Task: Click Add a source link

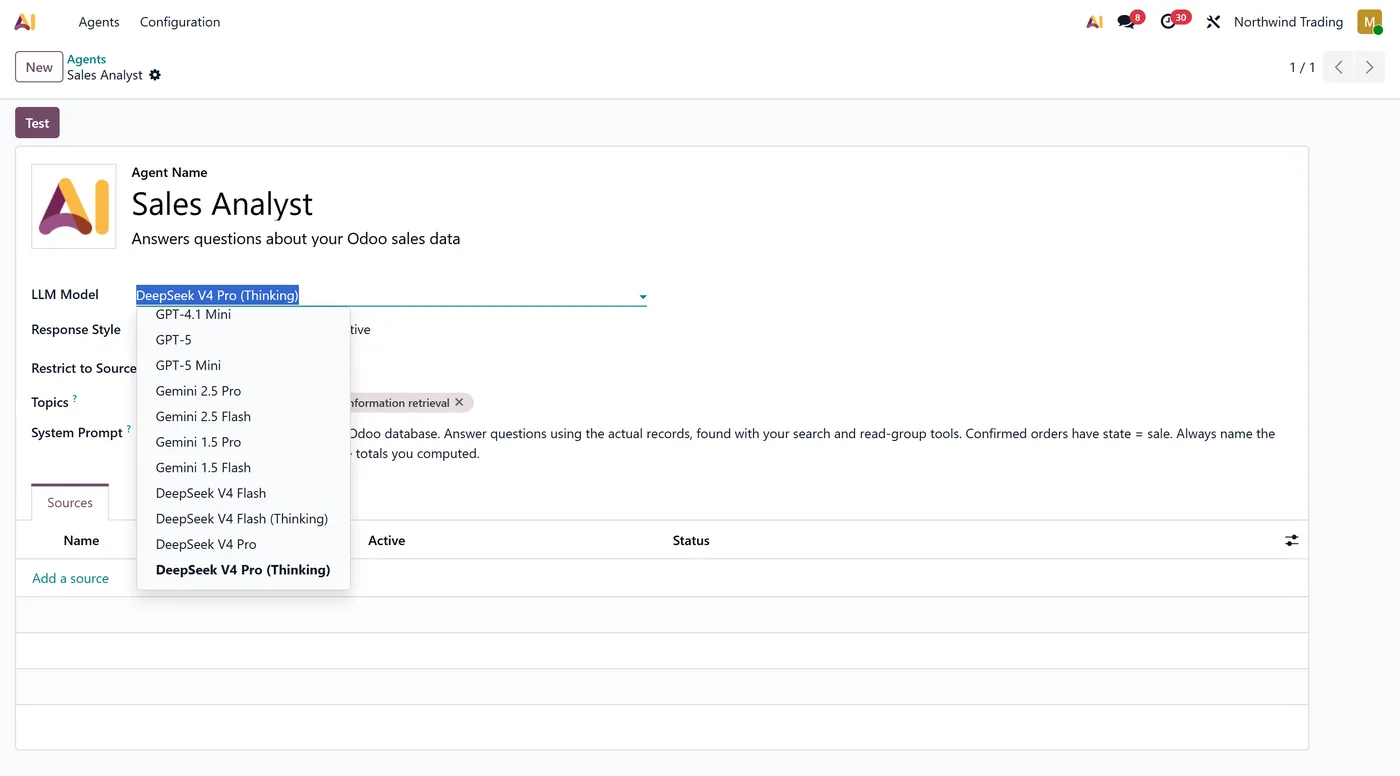Action: (70, 578)
